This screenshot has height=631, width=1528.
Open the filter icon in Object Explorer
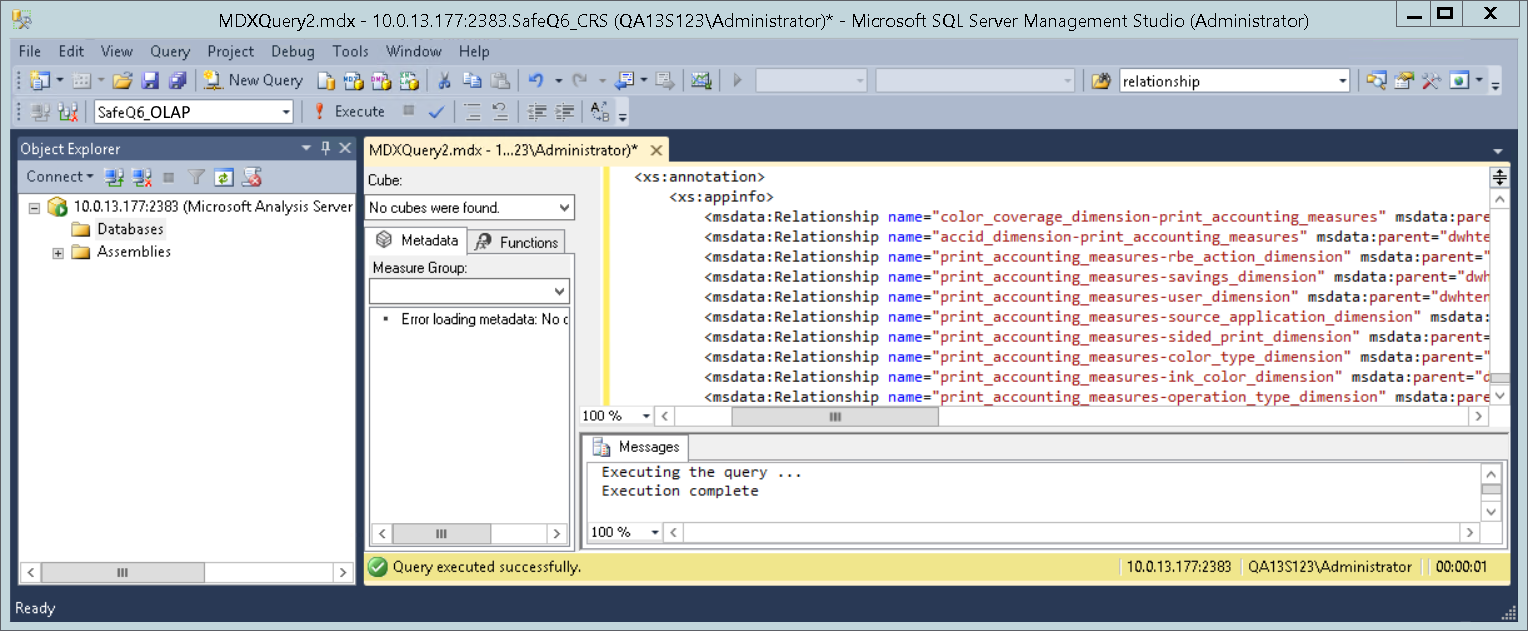point(196,176)
